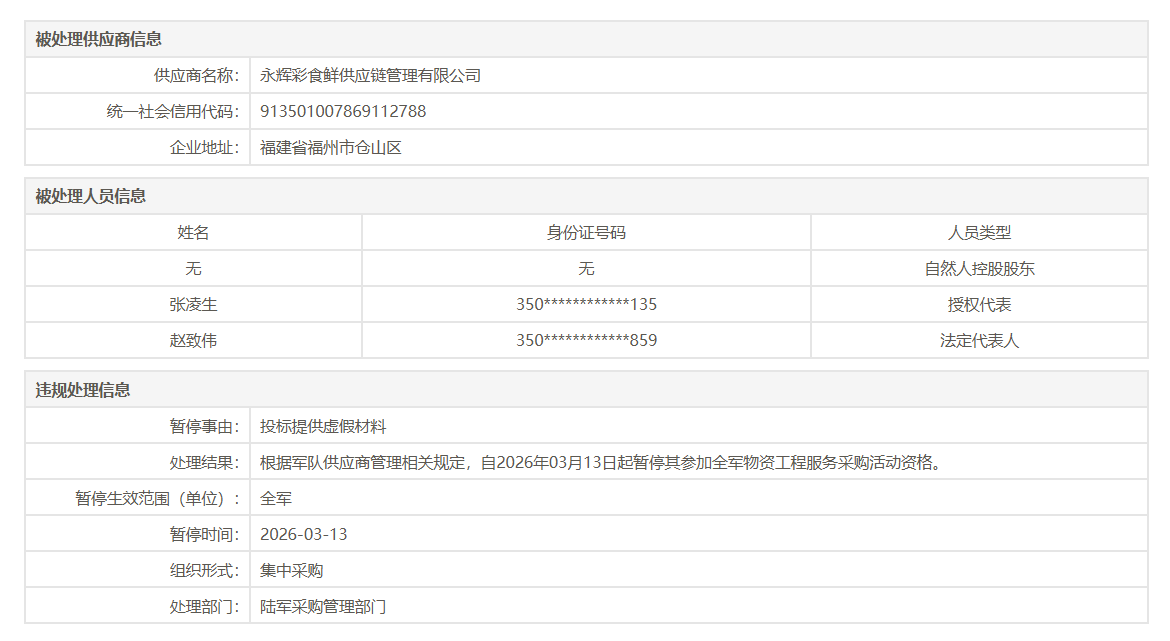Select the 授权代表 cell

click(979, 304)
